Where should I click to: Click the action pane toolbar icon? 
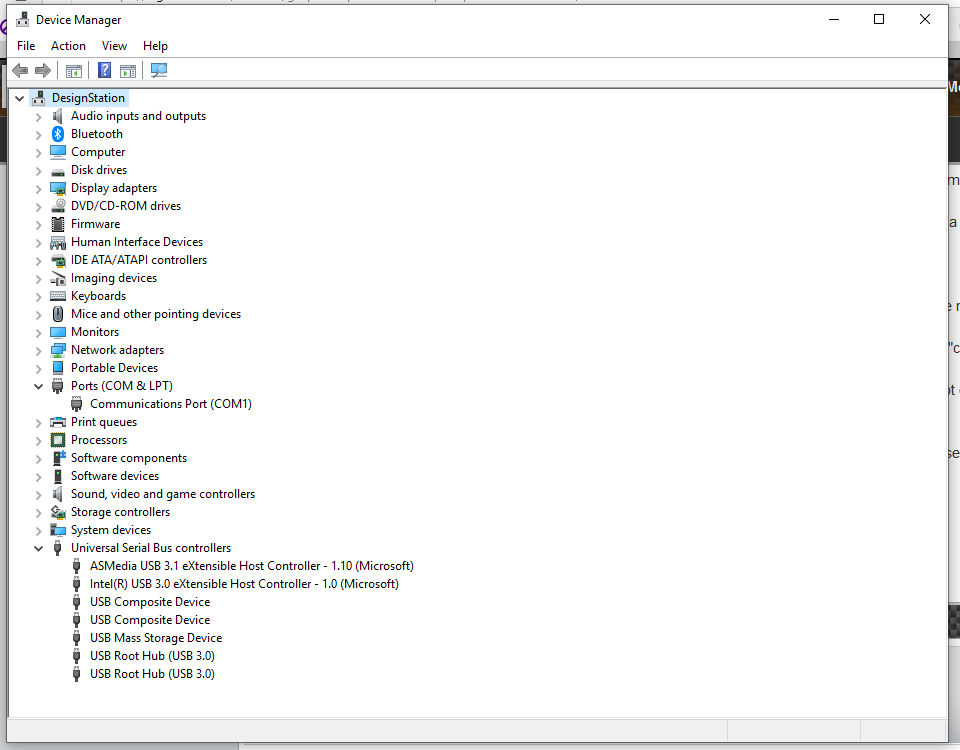coord(128,71)
